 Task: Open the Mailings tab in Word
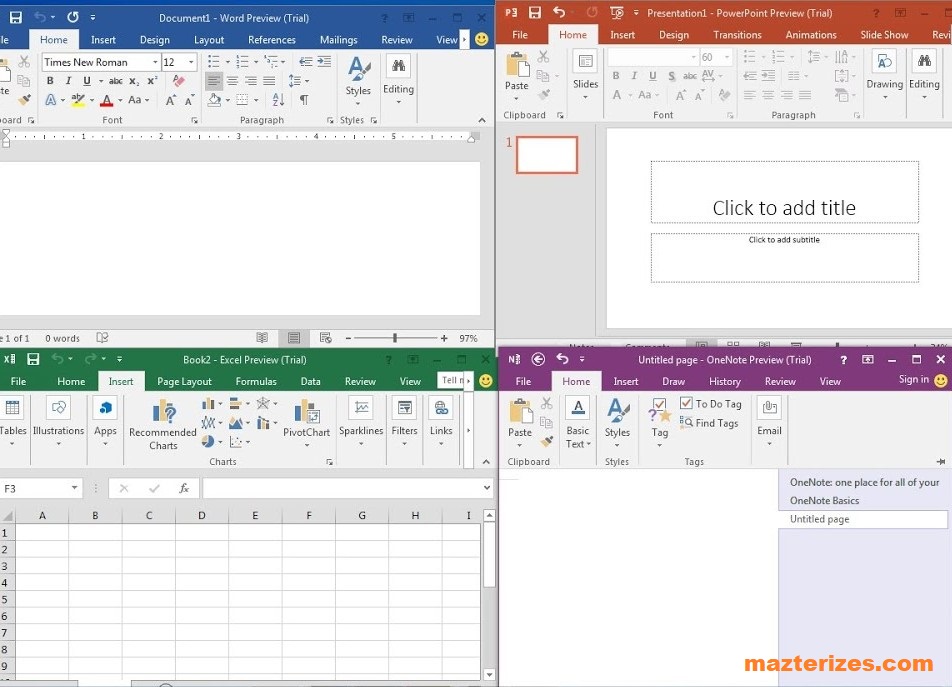[x=338, y=40]
